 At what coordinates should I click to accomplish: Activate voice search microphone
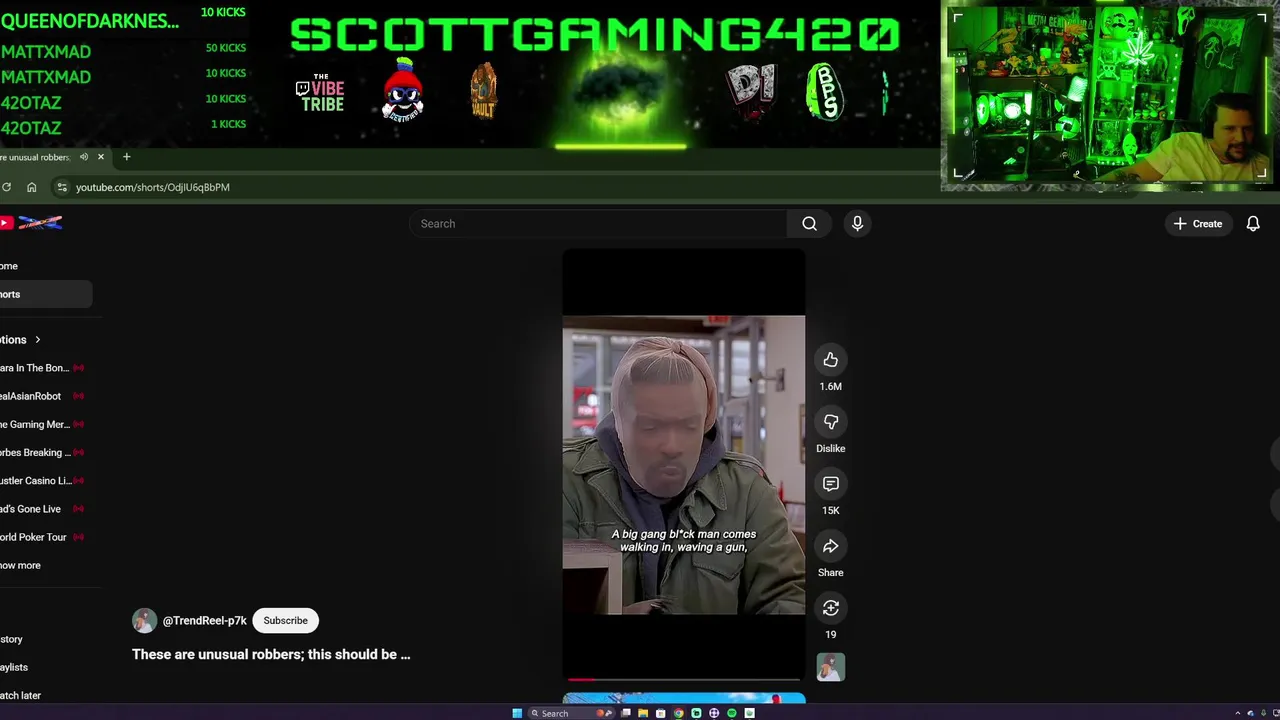tap(857, 224)
